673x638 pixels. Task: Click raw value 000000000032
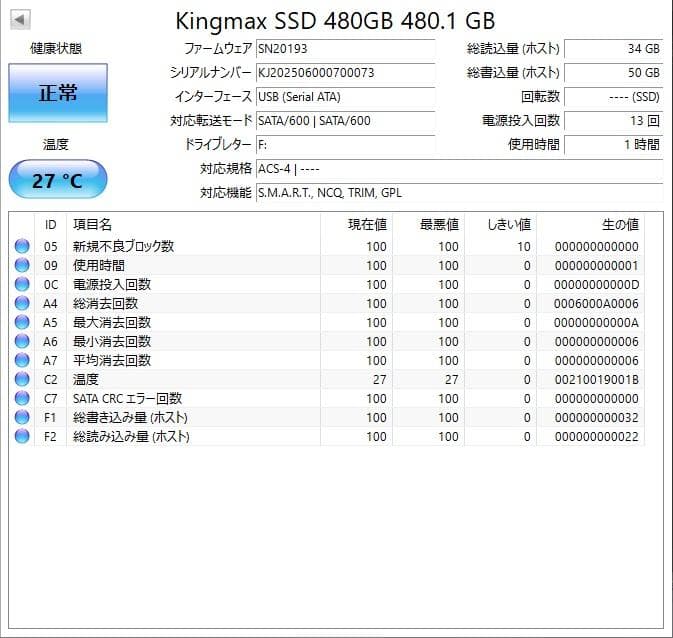pyautogui.click(x=596, y=417)
